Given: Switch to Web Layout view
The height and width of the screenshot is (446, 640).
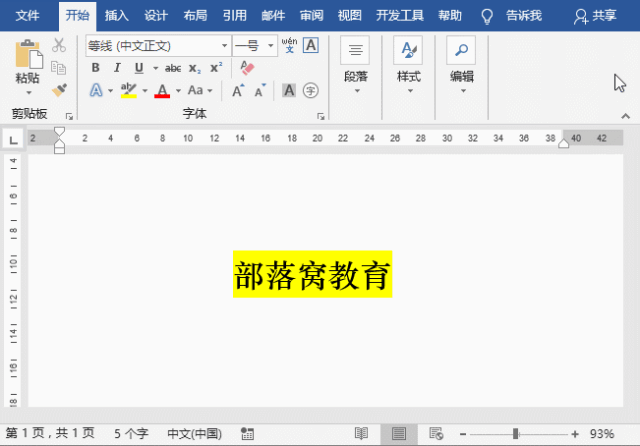Looking at the screenshot, I should 436,433.
